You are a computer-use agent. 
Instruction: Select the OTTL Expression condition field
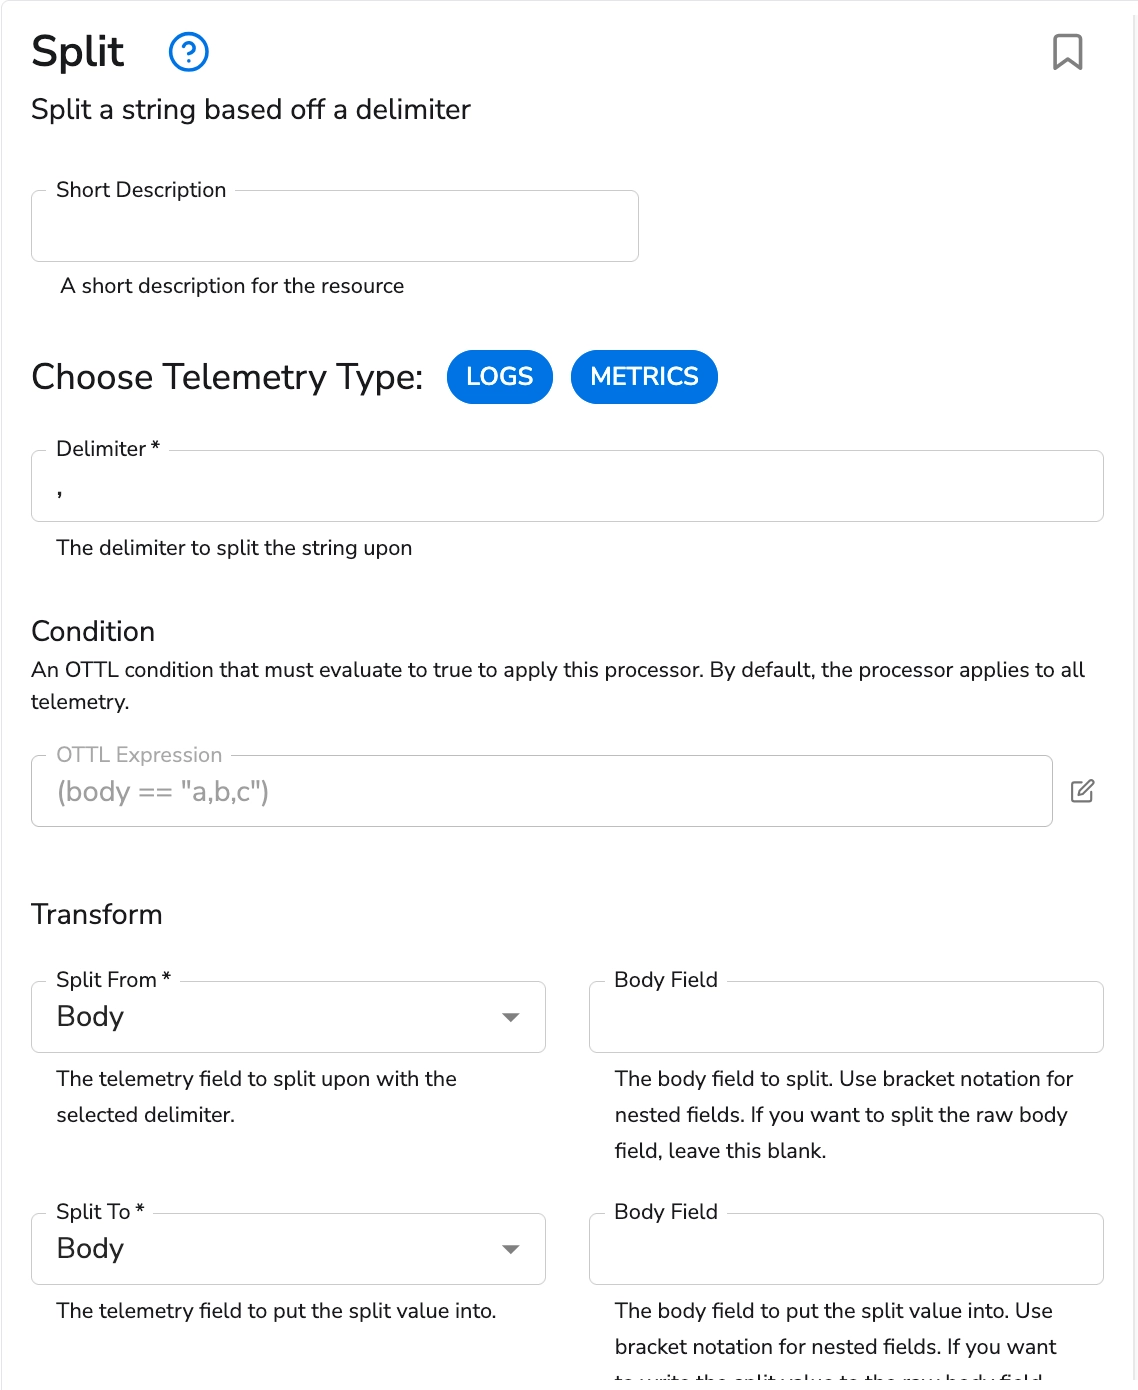[541, 791]
